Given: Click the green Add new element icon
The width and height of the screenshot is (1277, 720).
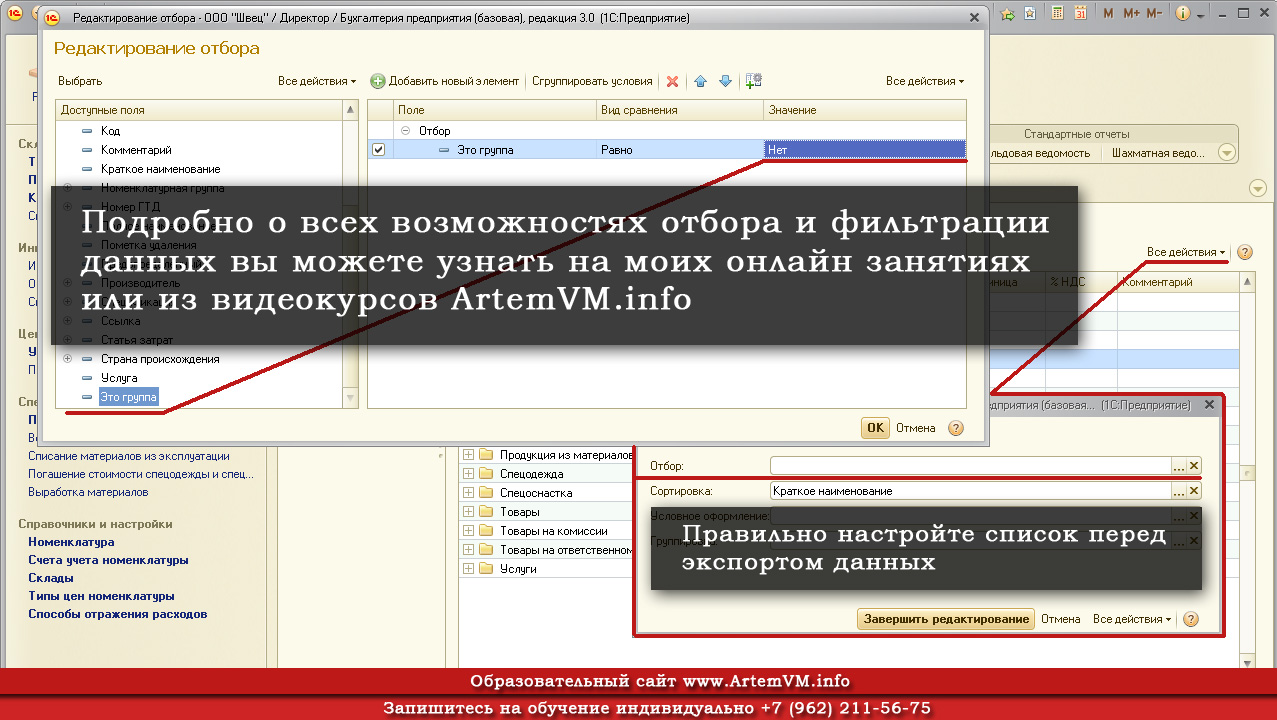Looking at the screenshot, I should pos(377,81).
